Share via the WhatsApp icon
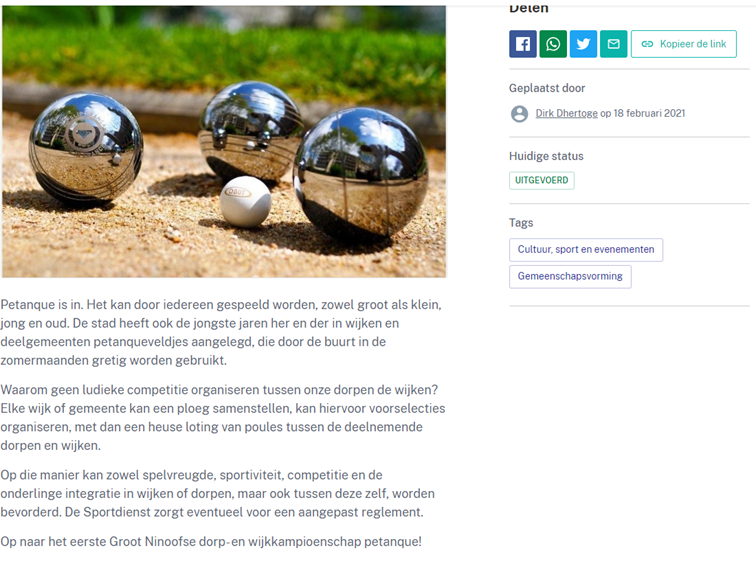This screenshot has height=568, width=756. pos(553,44)
